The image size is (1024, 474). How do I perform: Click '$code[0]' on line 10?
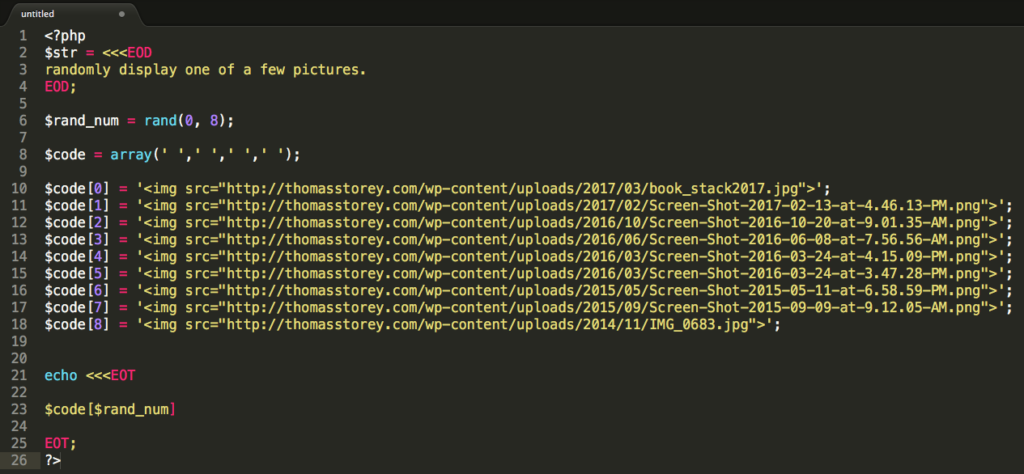tap(78, 189)
